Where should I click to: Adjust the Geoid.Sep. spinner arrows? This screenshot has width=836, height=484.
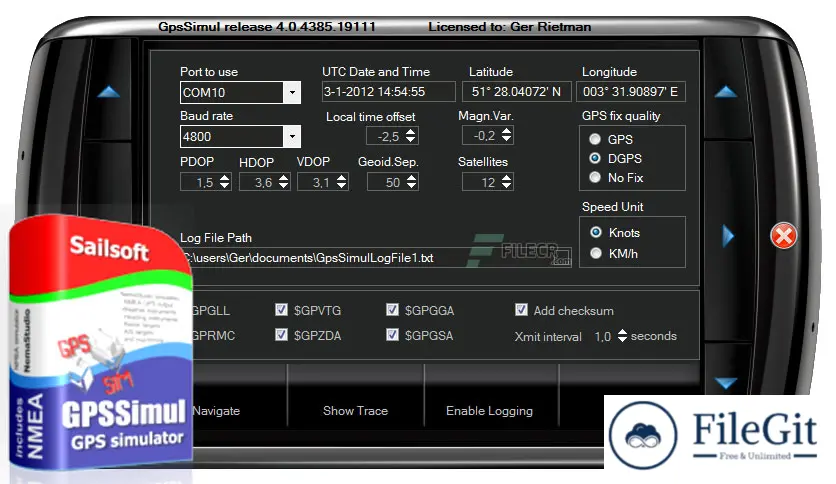click(x=411, y=182)
